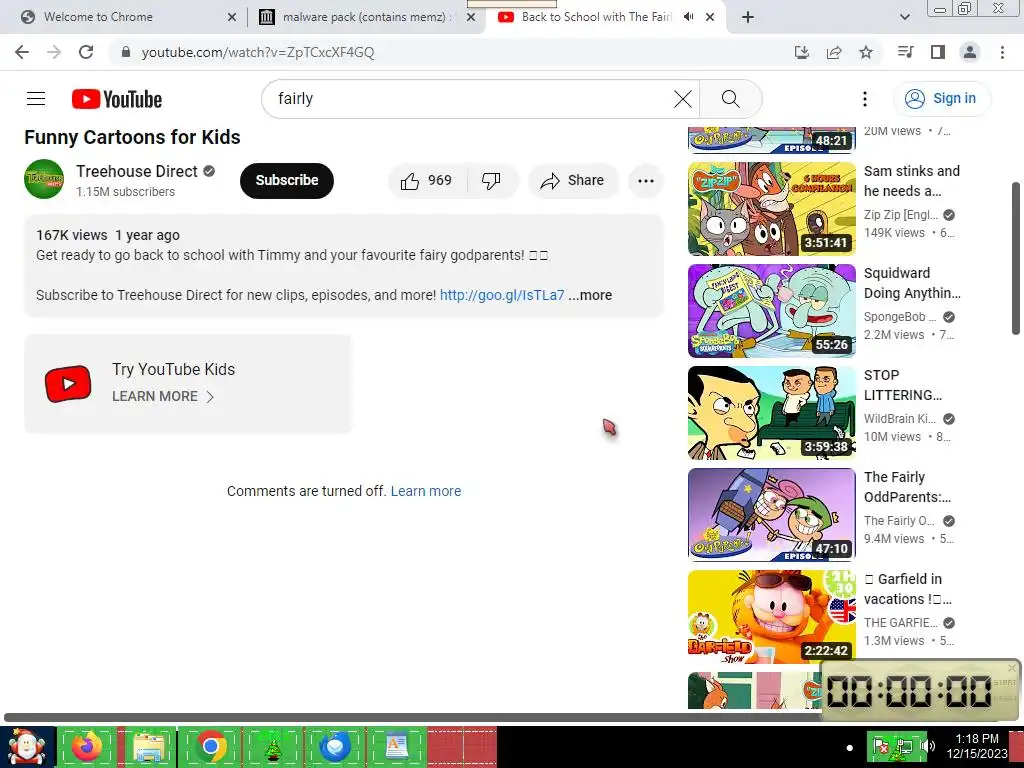1024x768 pixels.
Task: Open the YouTube hamburger guide menu
Action: (36, 99)
